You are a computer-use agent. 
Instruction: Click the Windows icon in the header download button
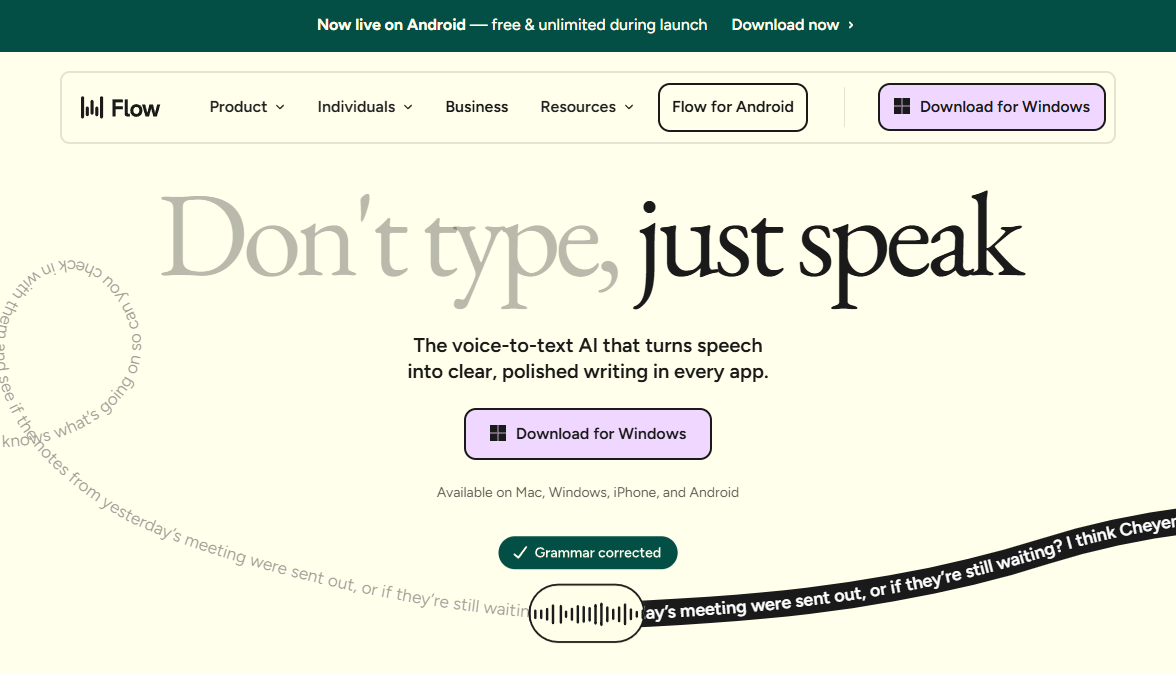tap(902, 107)
